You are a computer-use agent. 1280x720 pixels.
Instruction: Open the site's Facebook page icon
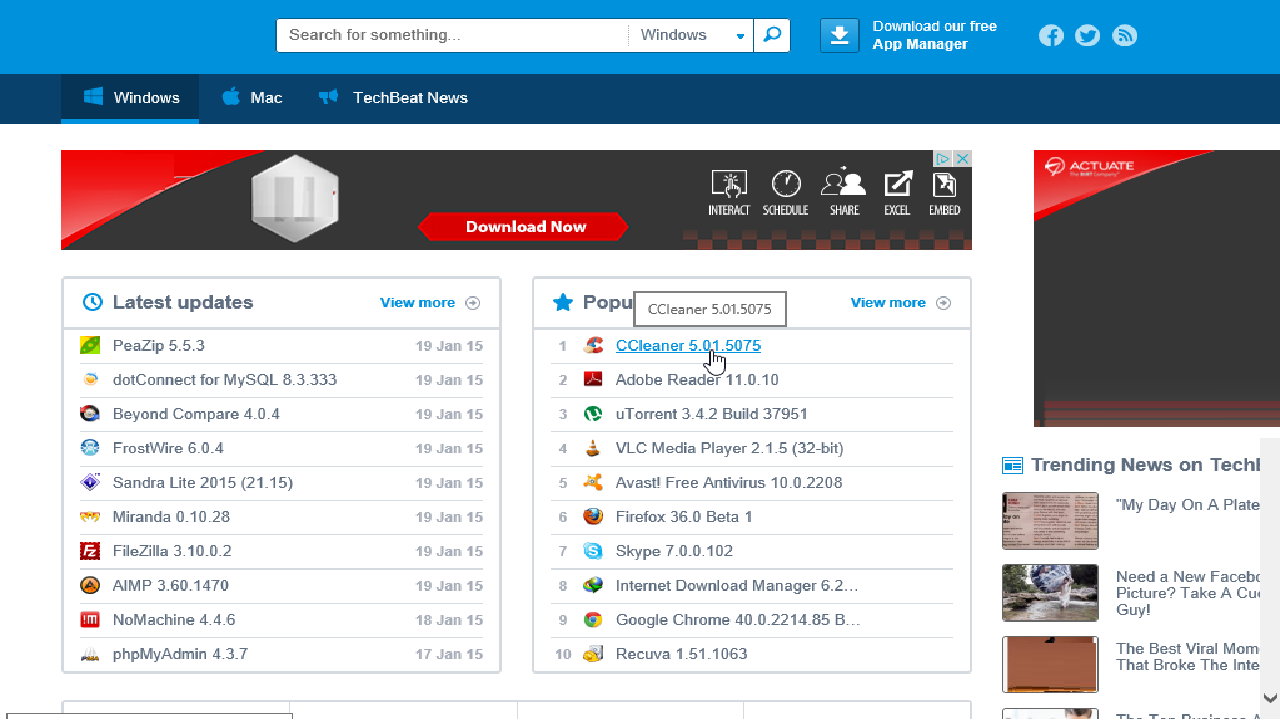[1051, 35]
